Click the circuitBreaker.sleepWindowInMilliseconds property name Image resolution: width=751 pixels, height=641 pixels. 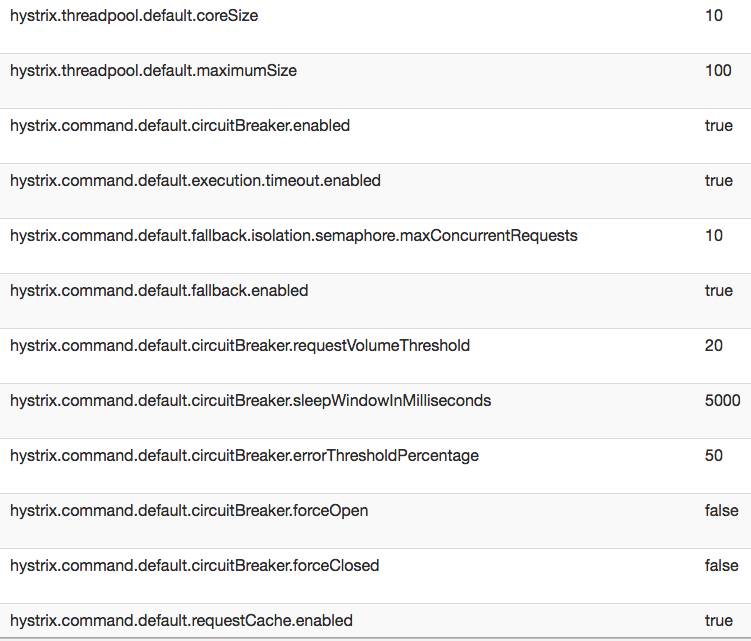(250, 401)
